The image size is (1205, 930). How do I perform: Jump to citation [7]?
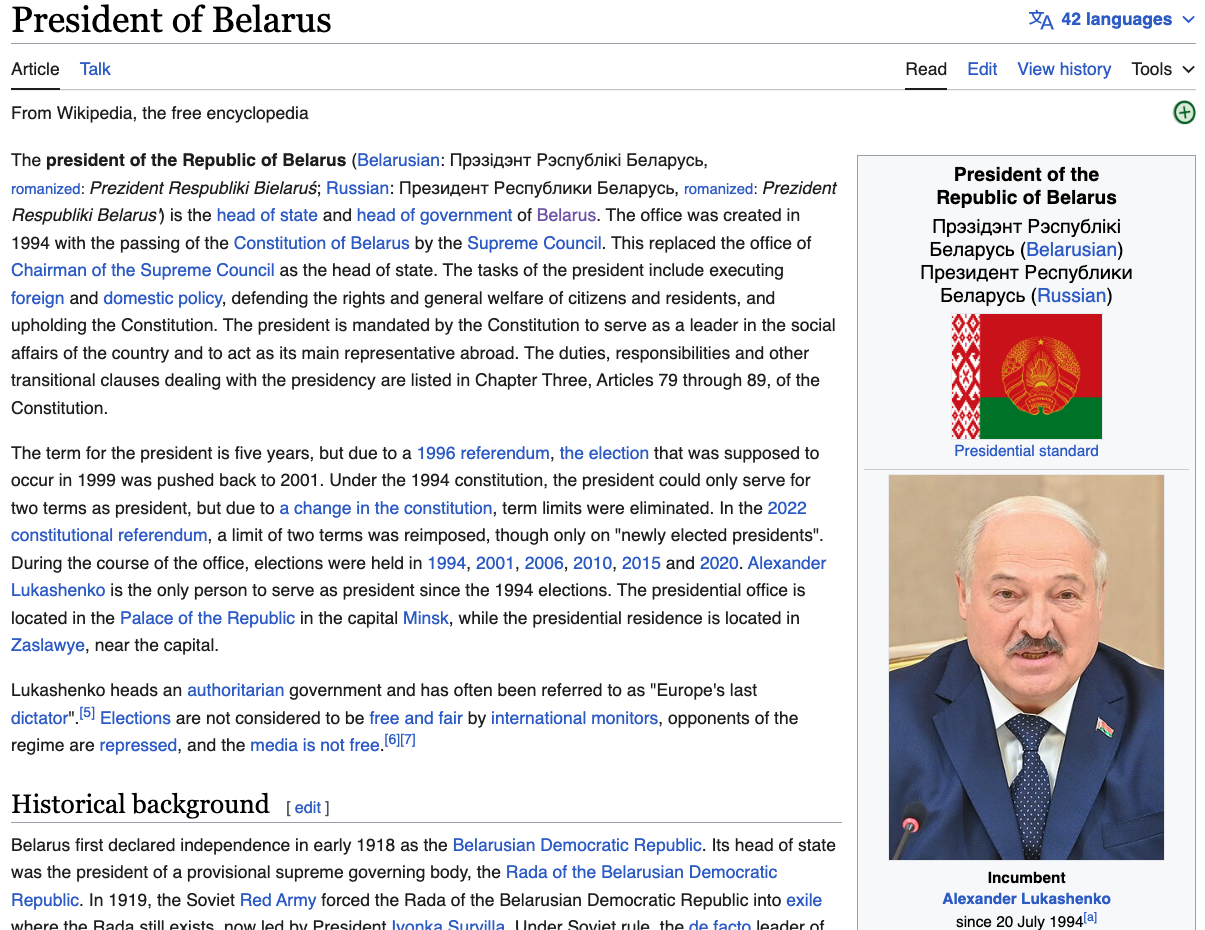[408, 740]
